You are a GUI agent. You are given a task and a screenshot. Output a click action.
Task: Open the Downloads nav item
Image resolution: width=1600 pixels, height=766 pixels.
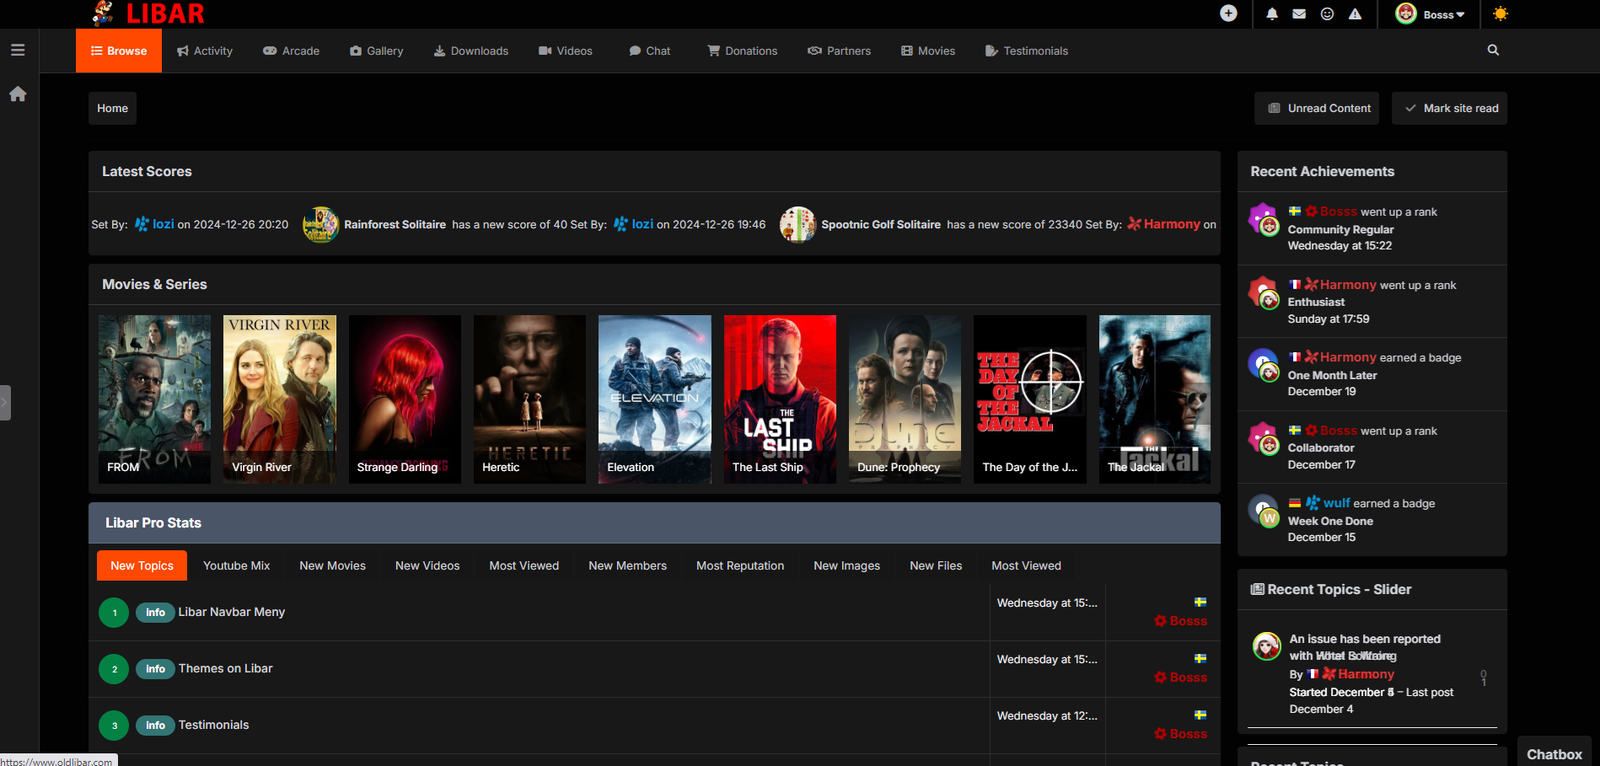(x=471, y=51)
